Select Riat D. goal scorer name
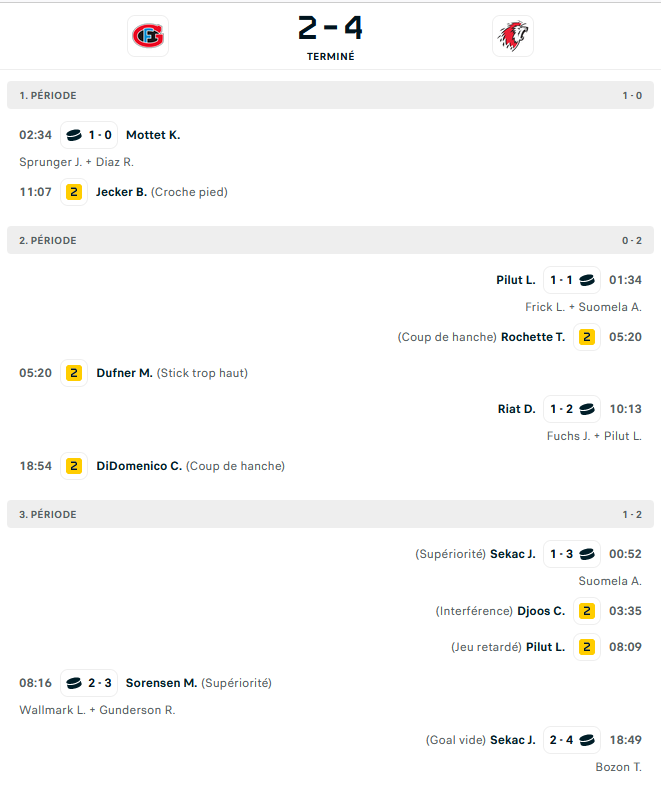The height and width of the screenshot is (786, 661). click(x=516, y=409)
